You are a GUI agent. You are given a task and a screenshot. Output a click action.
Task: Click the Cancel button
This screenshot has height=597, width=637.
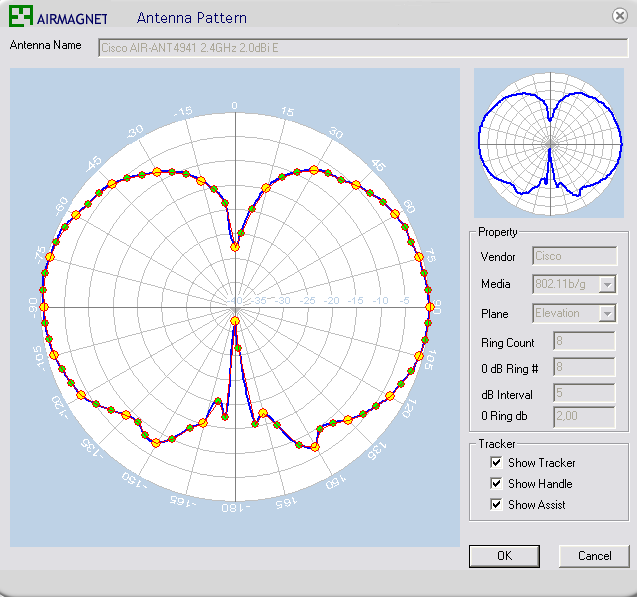pos(594,556)
